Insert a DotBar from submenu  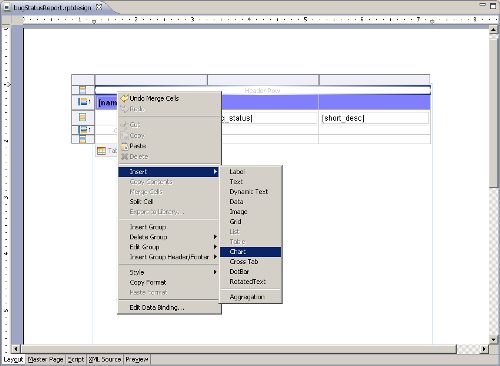(250, 272)
